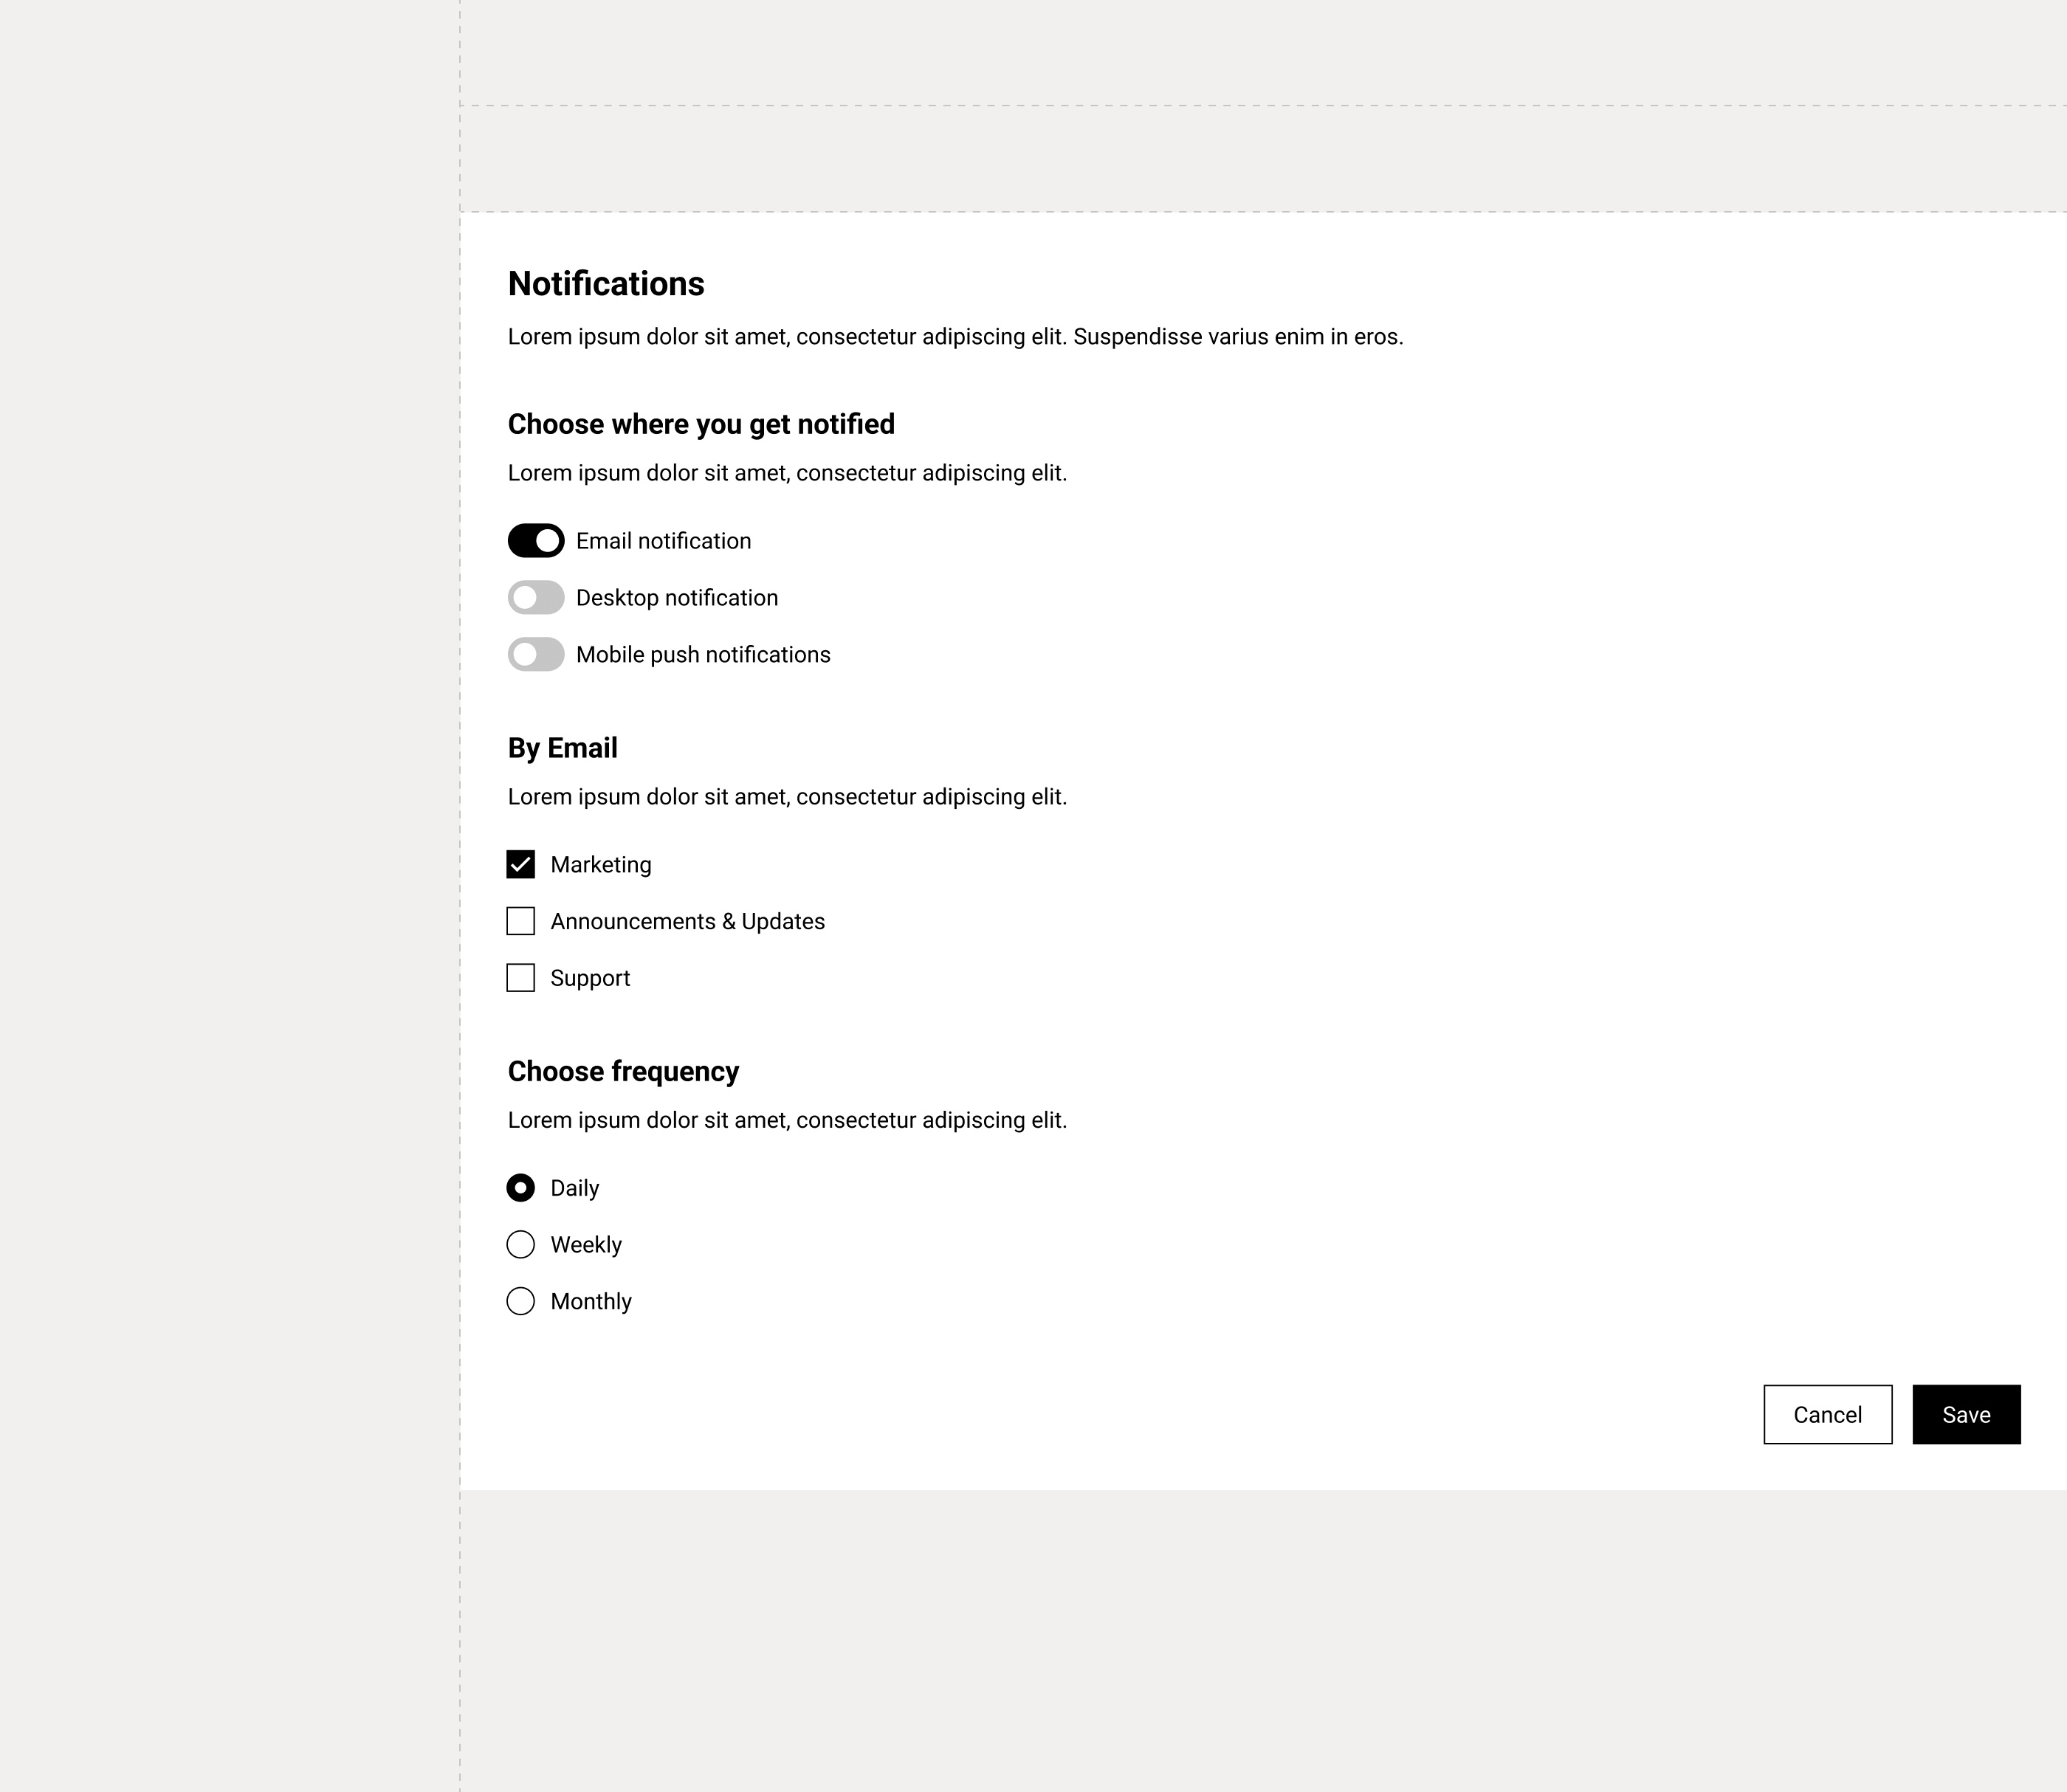Check the Announcements & Updates box
The image size is (2067, 1792).
coord(521,921)
